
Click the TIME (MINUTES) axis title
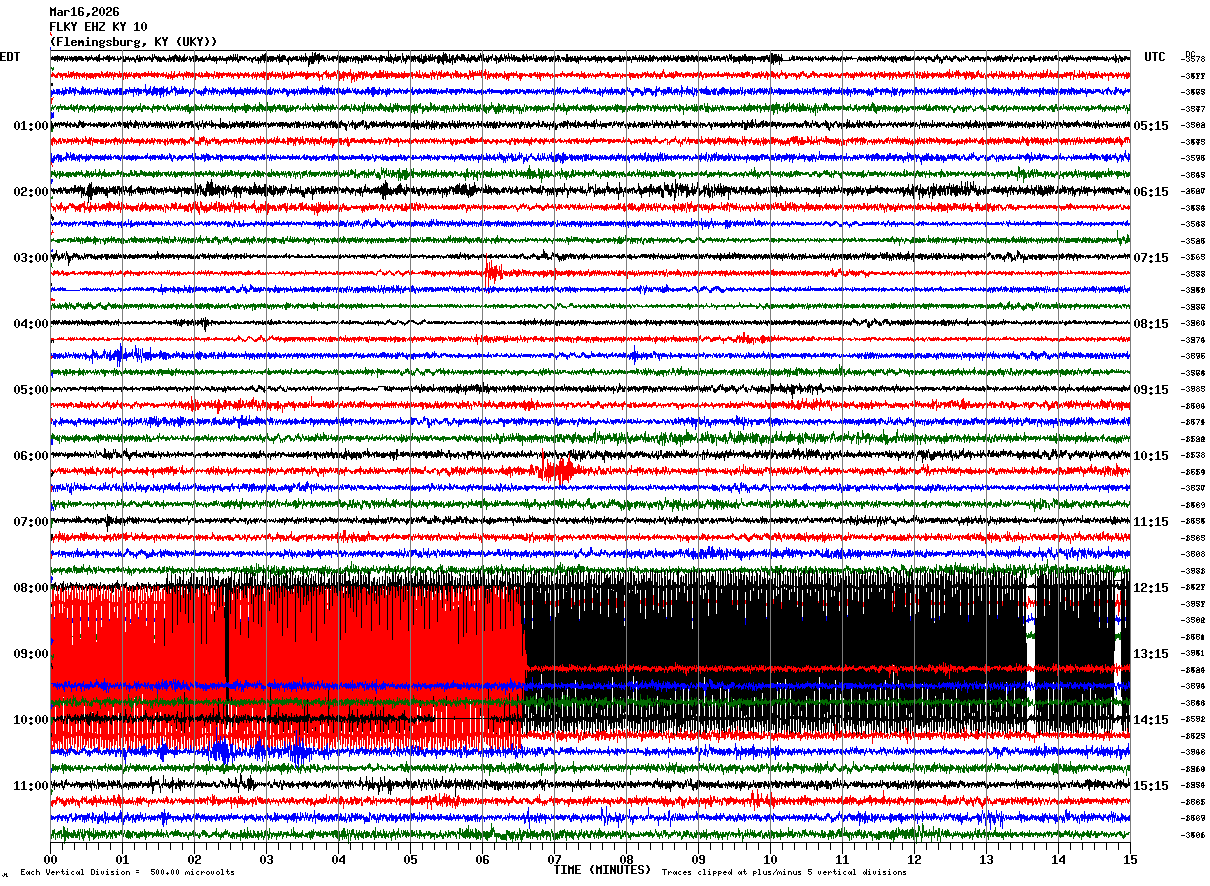(x=602, y=870)
